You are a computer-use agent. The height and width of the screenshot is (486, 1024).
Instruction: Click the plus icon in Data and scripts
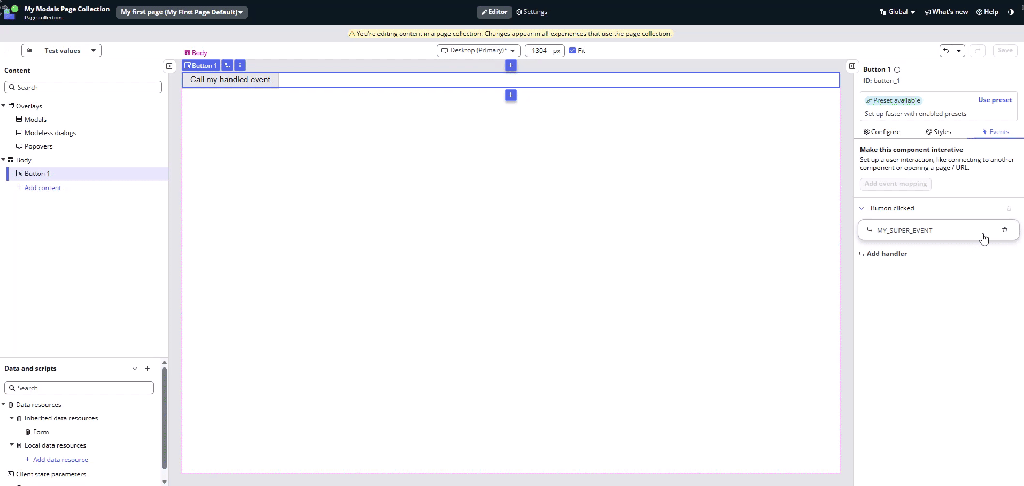tap(148, 369)
